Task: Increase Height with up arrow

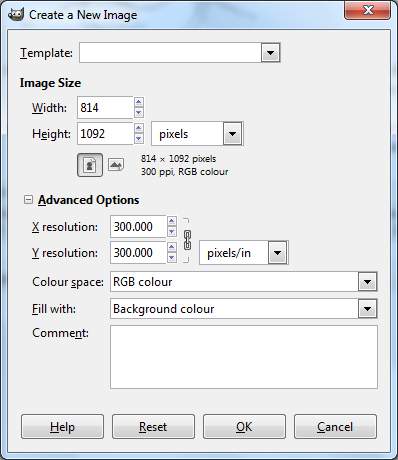Action: coord(139,128)
